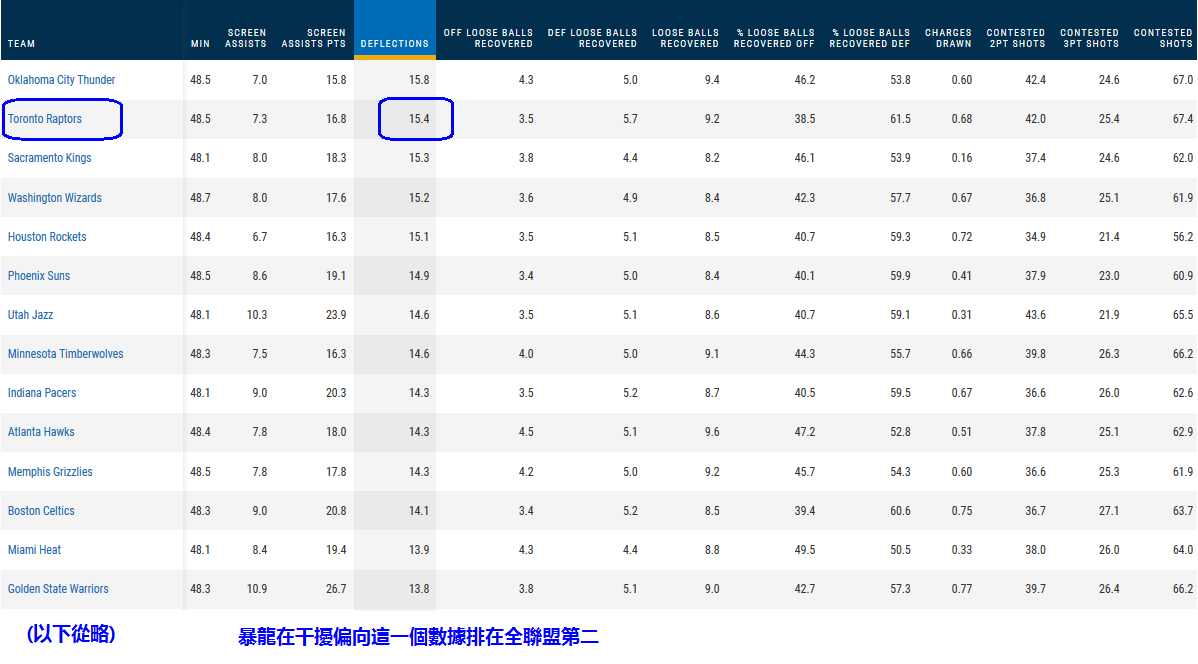The width and height of the screenshot is (1198, 664).
Task: Sort by CHARGES DRAWN column header
Action: 948,38
